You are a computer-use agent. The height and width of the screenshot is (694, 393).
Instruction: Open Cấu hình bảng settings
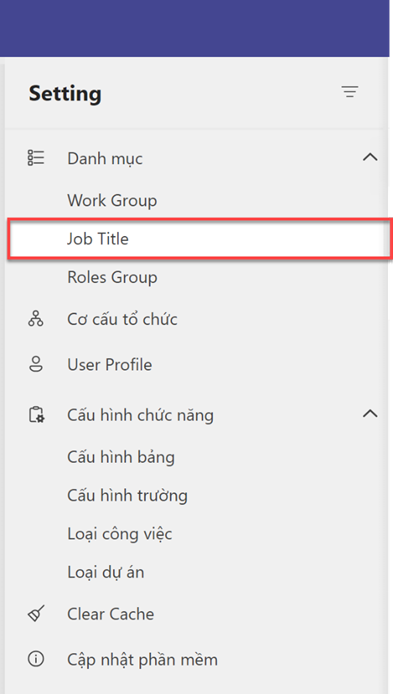tap(121, 457)
